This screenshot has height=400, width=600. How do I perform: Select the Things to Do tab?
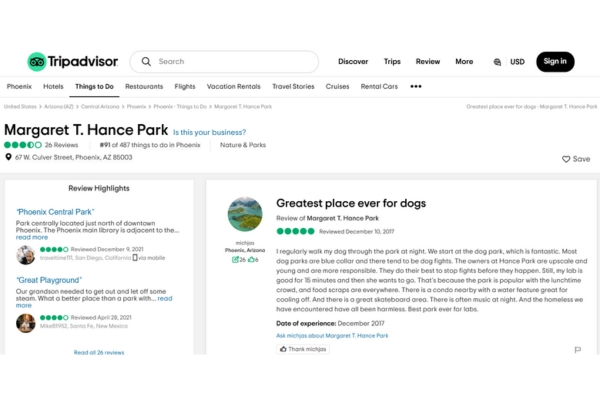pos(94,87)
